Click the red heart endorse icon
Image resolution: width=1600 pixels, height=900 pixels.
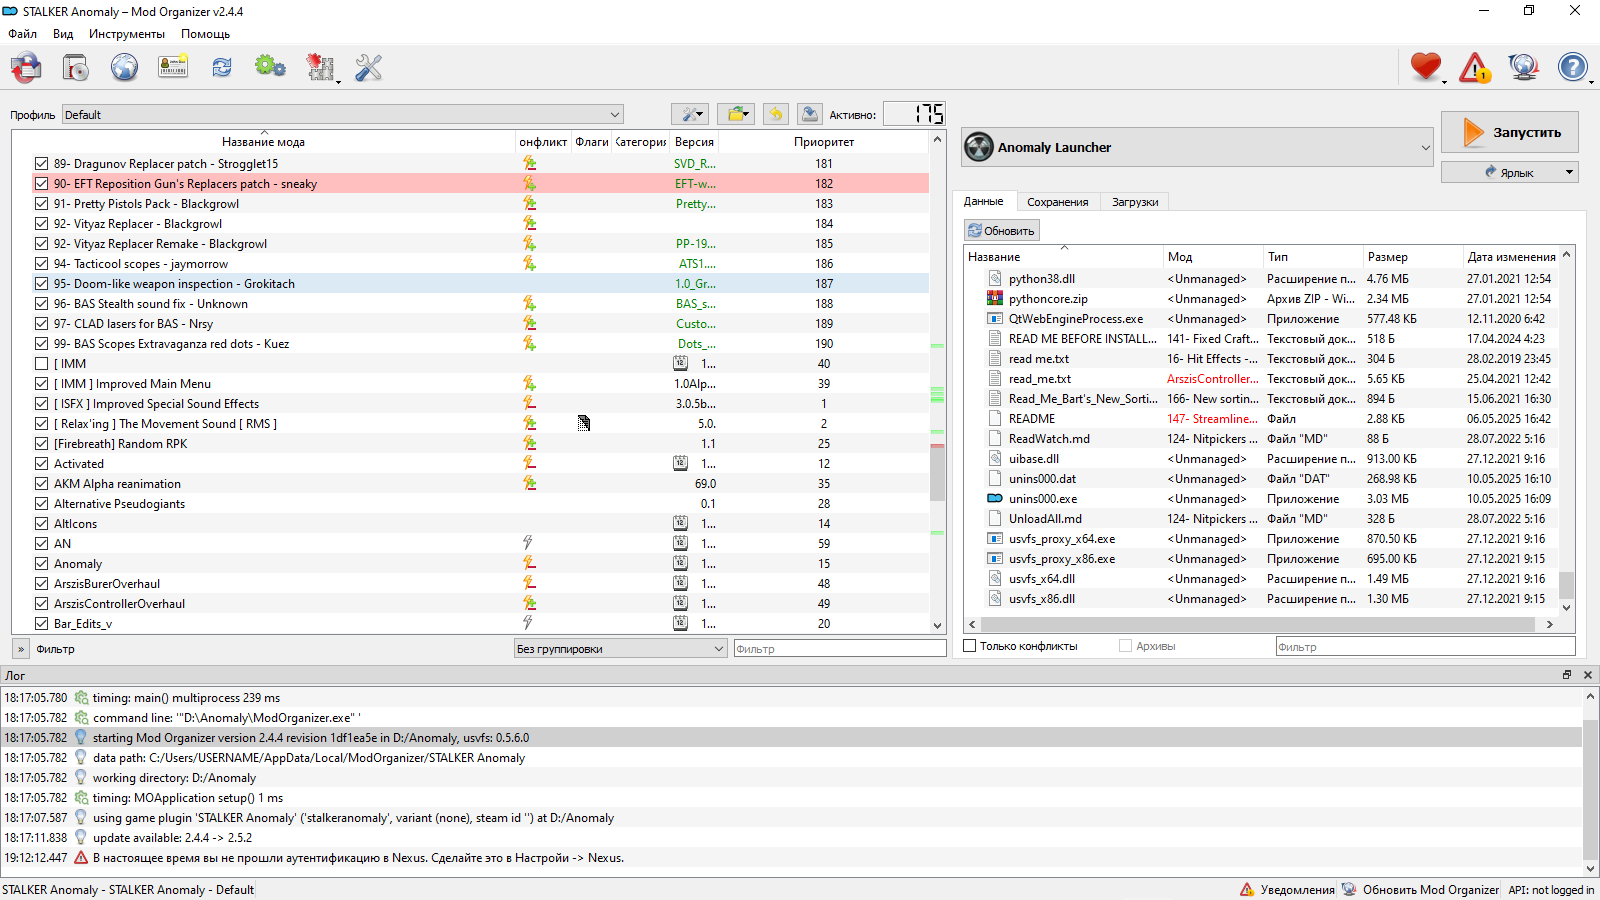pyautogui.click(x=1426, y=67)
